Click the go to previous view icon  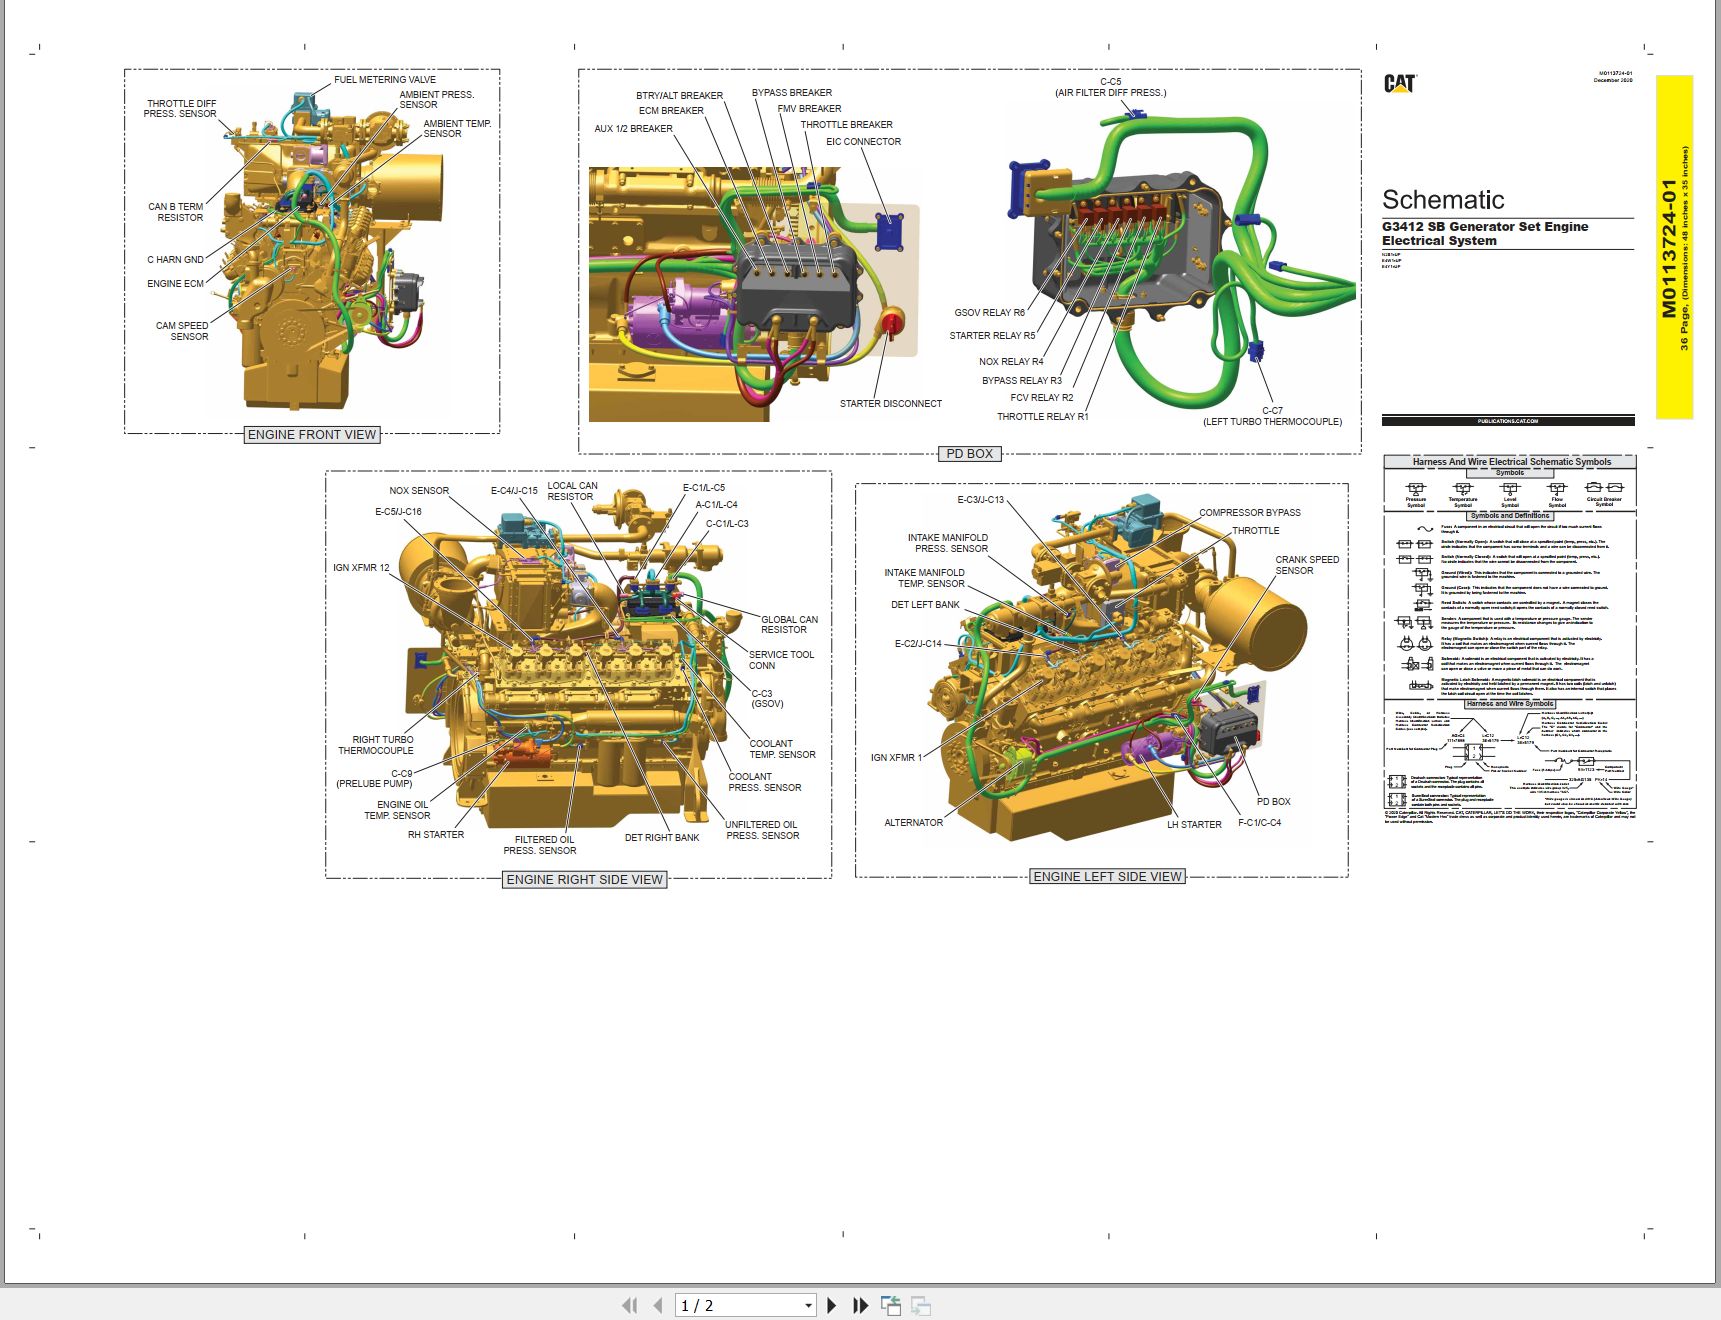[891, 1305]
